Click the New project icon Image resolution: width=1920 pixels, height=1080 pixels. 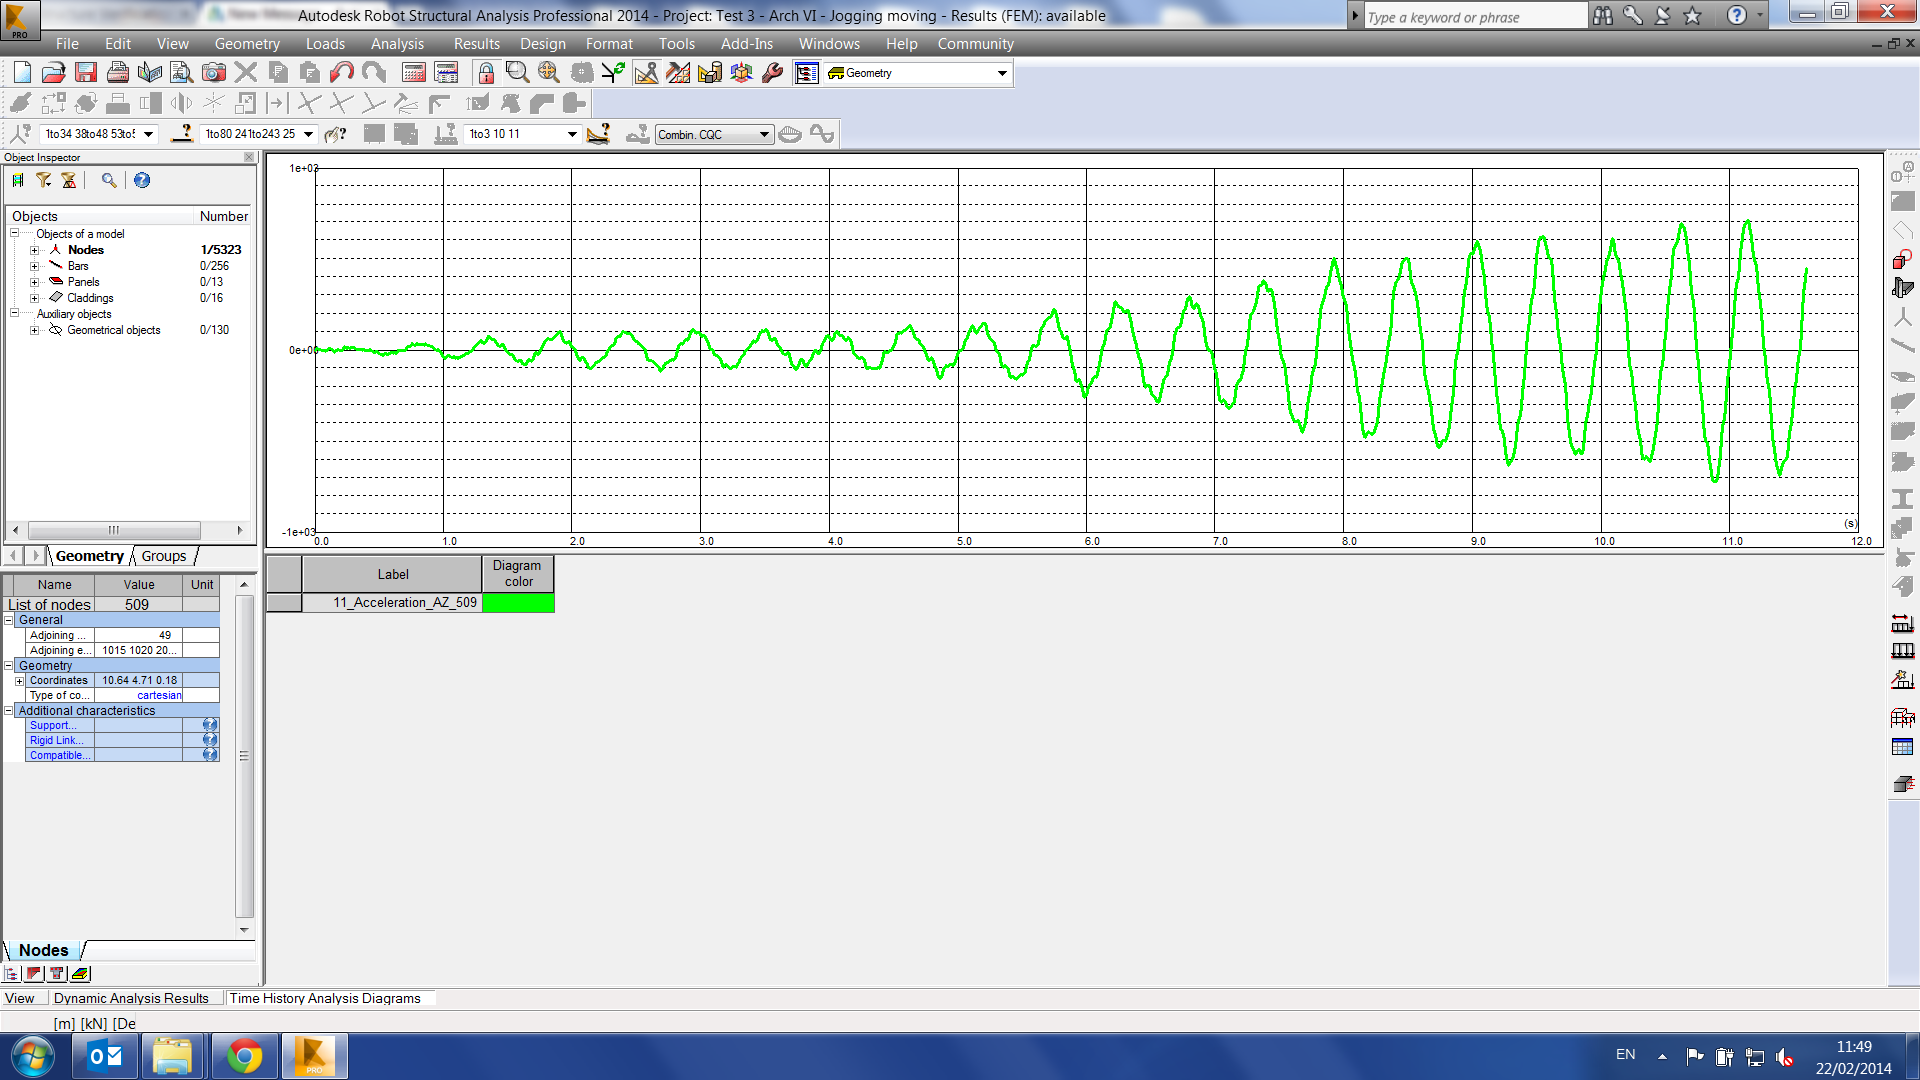22,73
